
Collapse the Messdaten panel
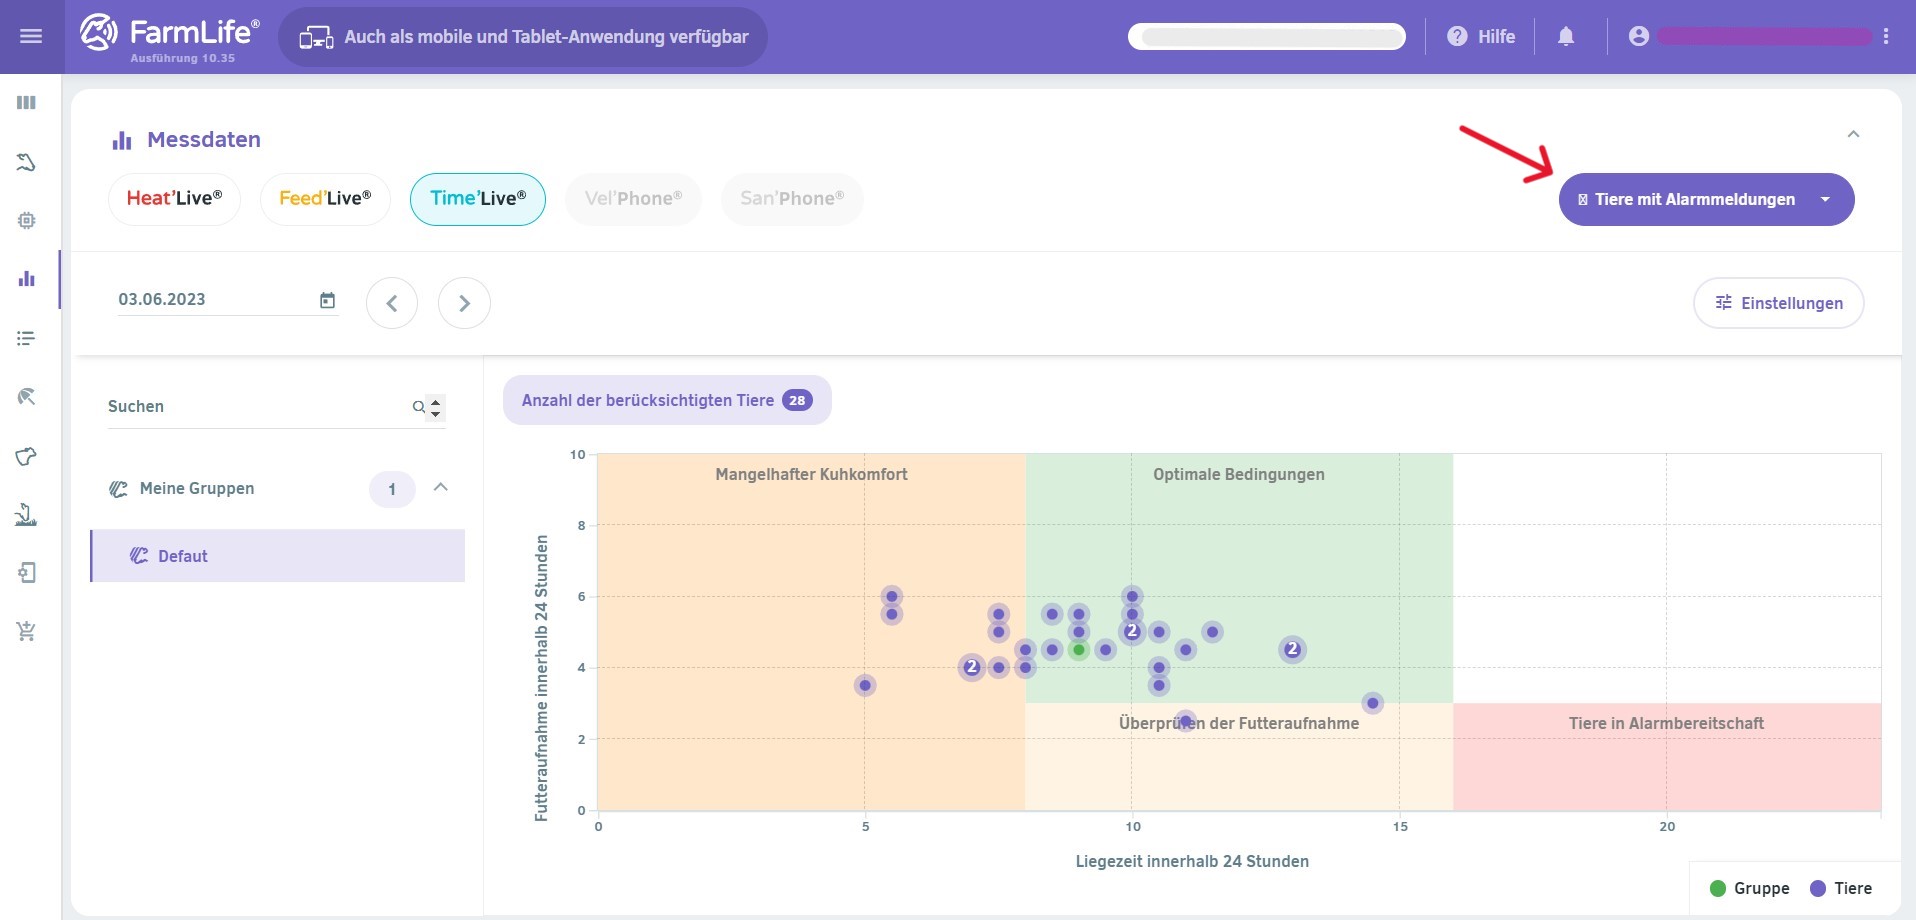pos(1853,135)
